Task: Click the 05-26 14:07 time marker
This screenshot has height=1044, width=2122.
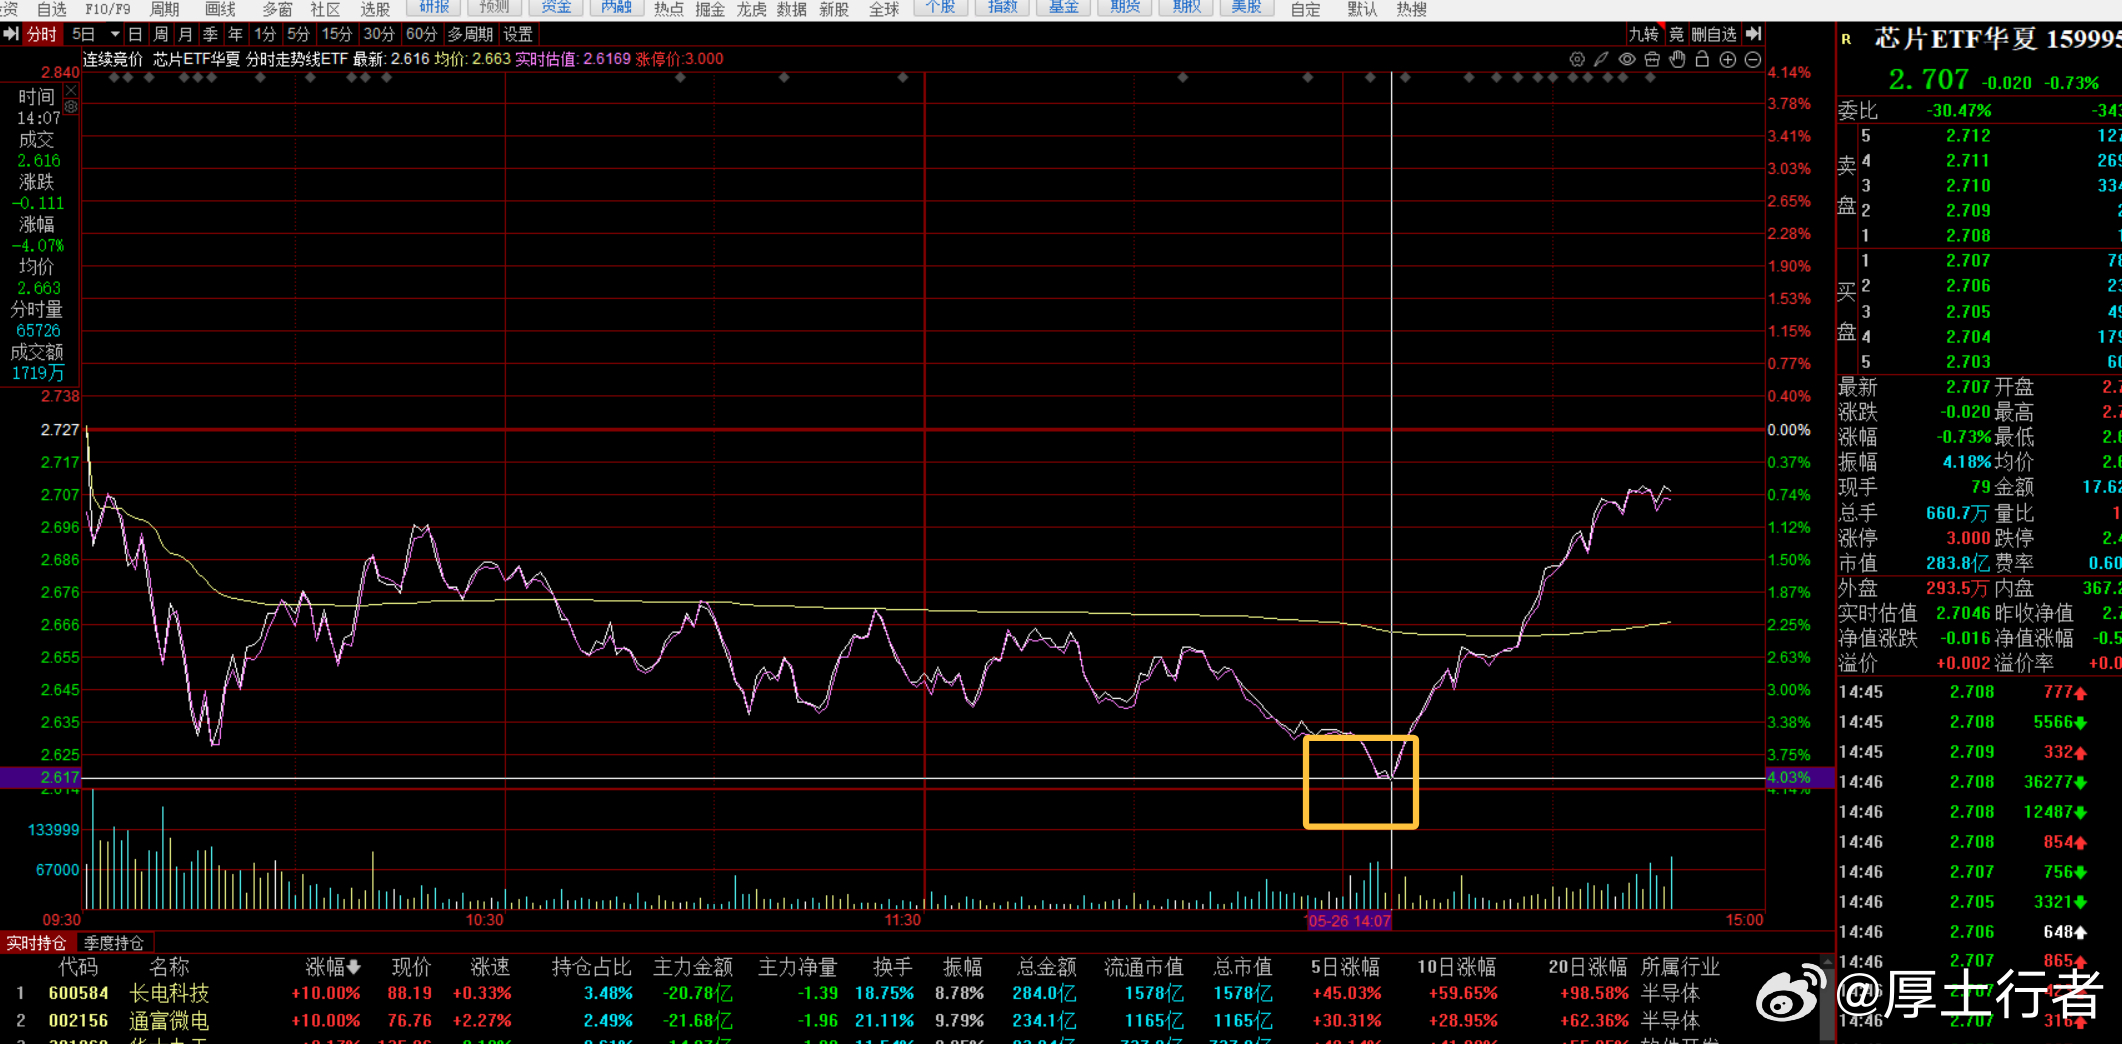Action: (1349, 921)
